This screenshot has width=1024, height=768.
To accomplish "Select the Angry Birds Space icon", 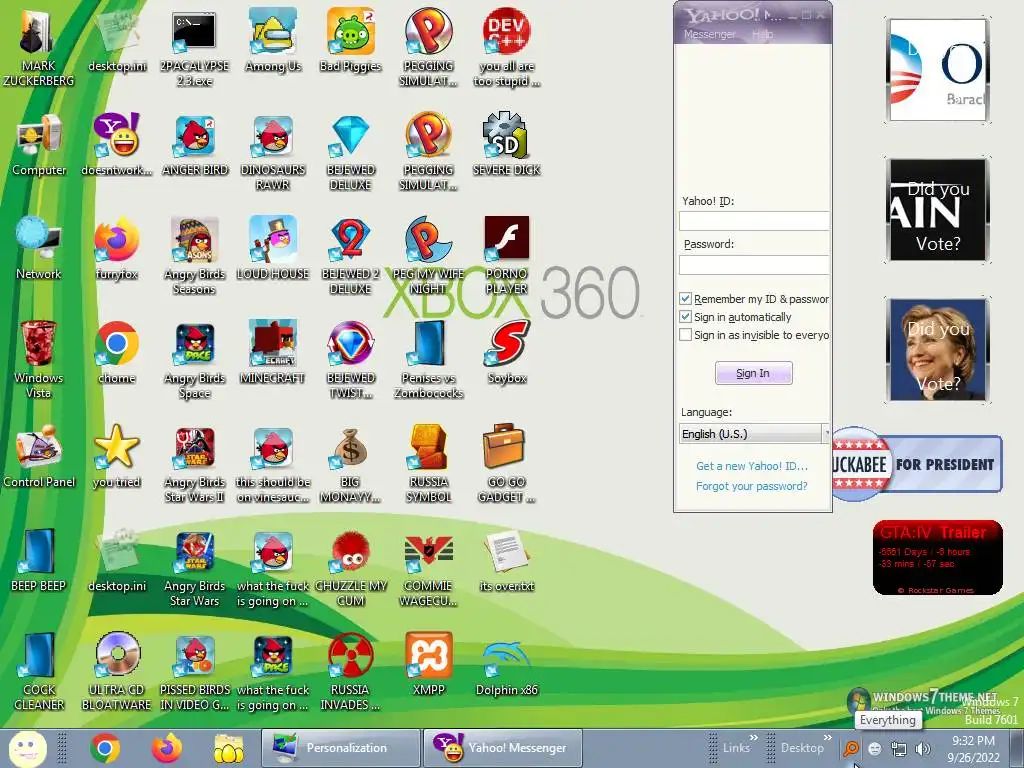I will tap(195, 360).
